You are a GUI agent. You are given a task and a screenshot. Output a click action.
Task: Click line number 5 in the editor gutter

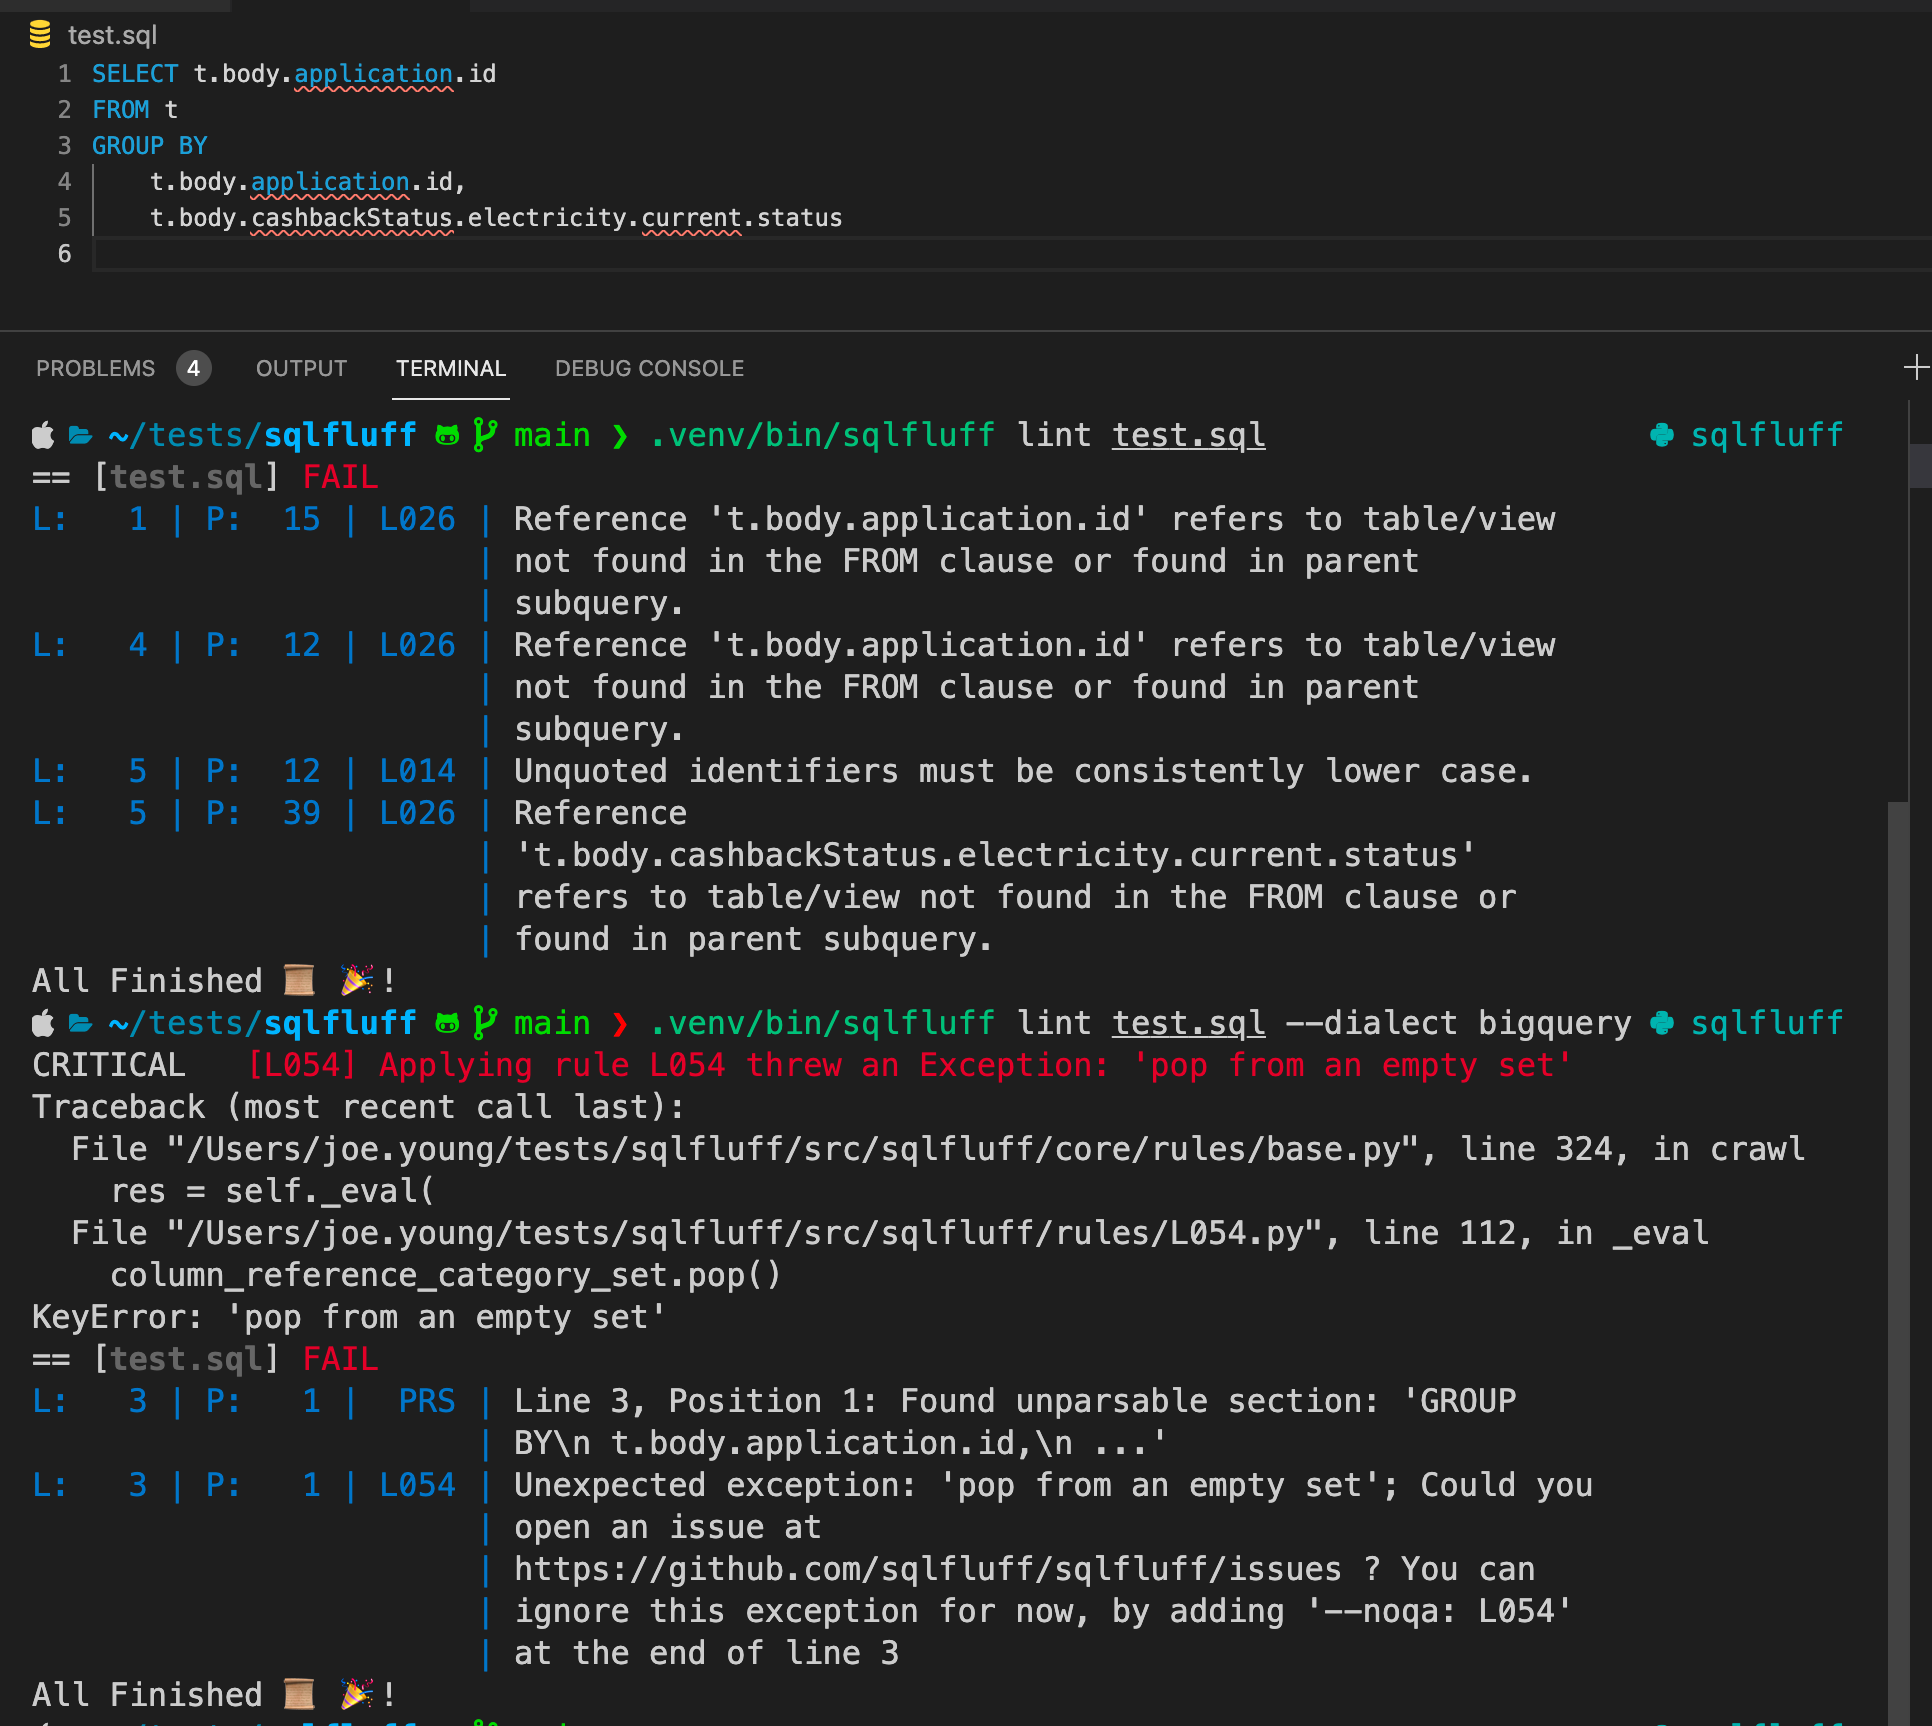[64, 218]
